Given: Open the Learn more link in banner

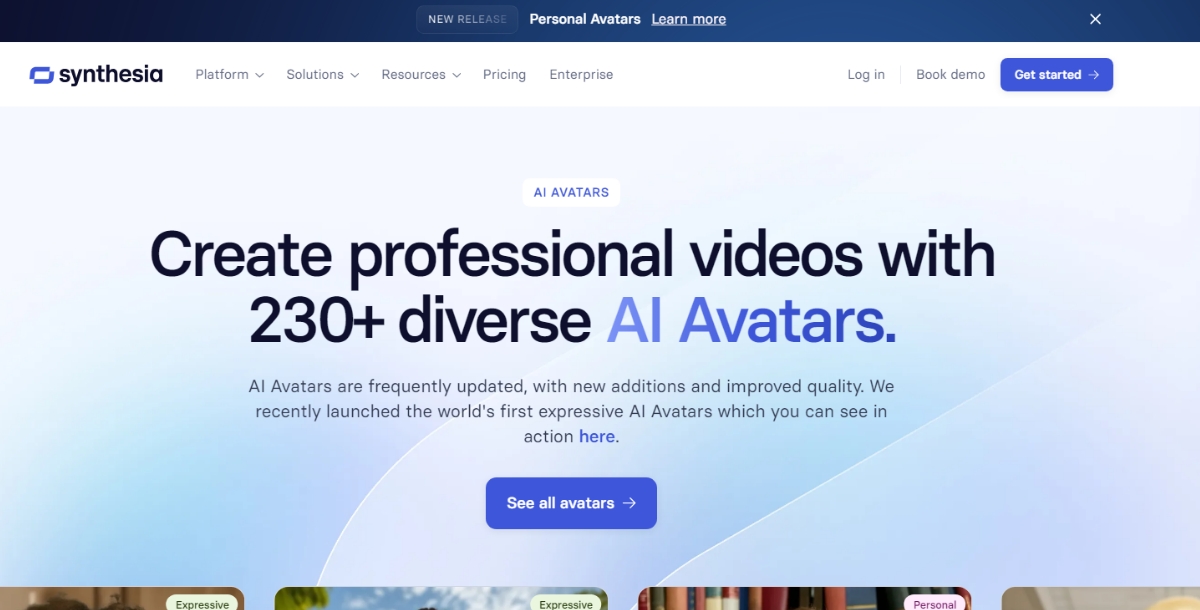Looking at the screenshot, I should click(688, 19).
